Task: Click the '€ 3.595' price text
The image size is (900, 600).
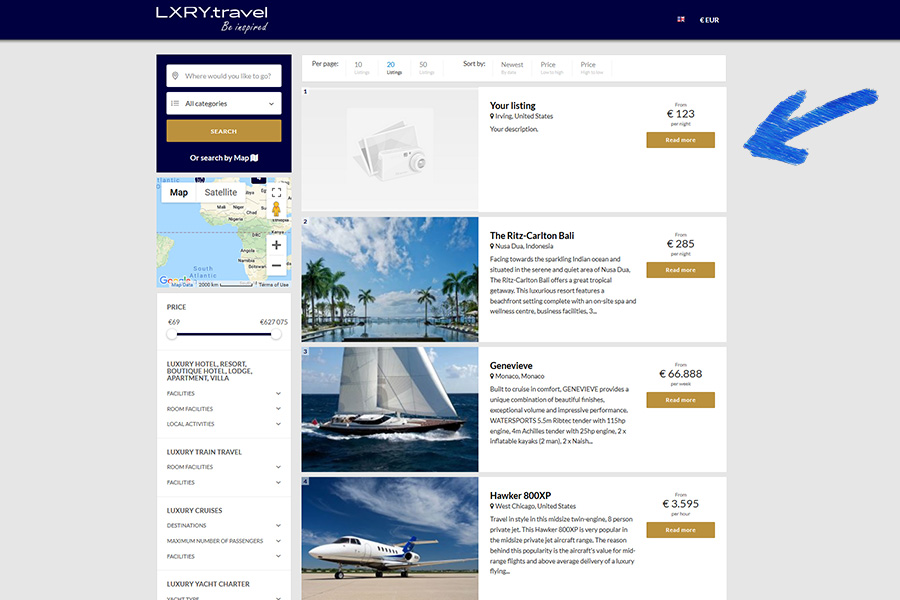Action: click(x=681, y=504)
